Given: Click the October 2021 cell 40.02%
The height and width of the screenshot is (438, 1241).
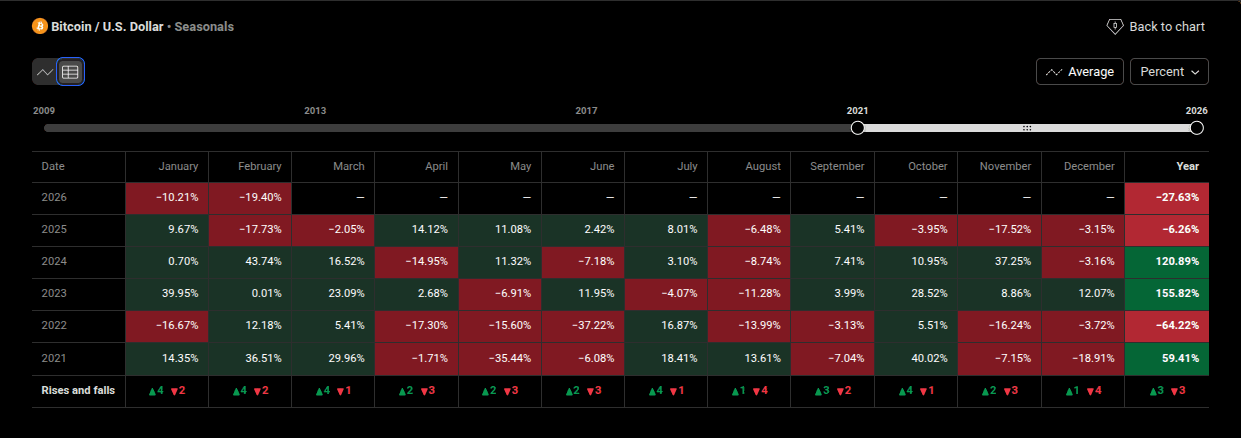Looking at the screenshot, I should coord(915,357).
